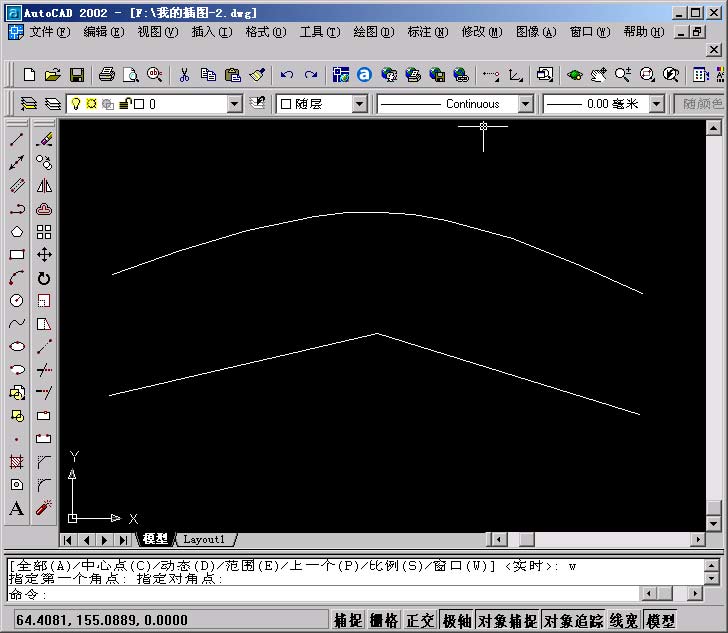Image resolution: width=728 pixels, height=633 pixels.
Task: Select the Rotate tool
Action: (44, 278)
